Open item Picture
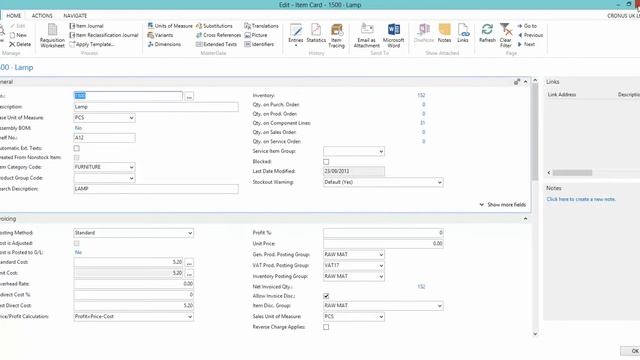Viewport: 640px width, 360px height. pyautogui.click(x=256, y=35)
